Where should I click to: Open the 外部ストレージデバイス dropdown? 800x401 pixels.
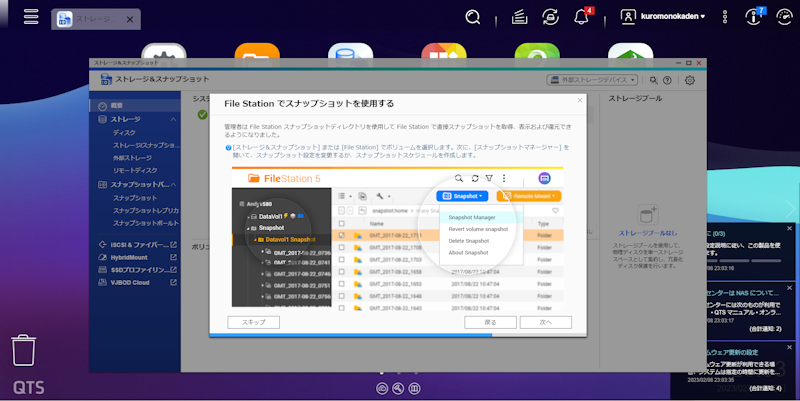pyautogui.click(x=592, y=80)
